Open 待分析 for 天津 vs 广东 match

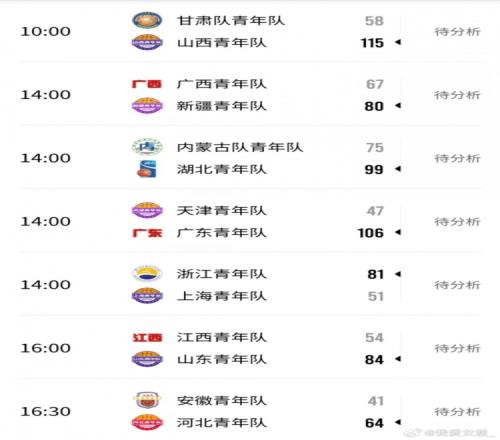(x=457, y=222)
